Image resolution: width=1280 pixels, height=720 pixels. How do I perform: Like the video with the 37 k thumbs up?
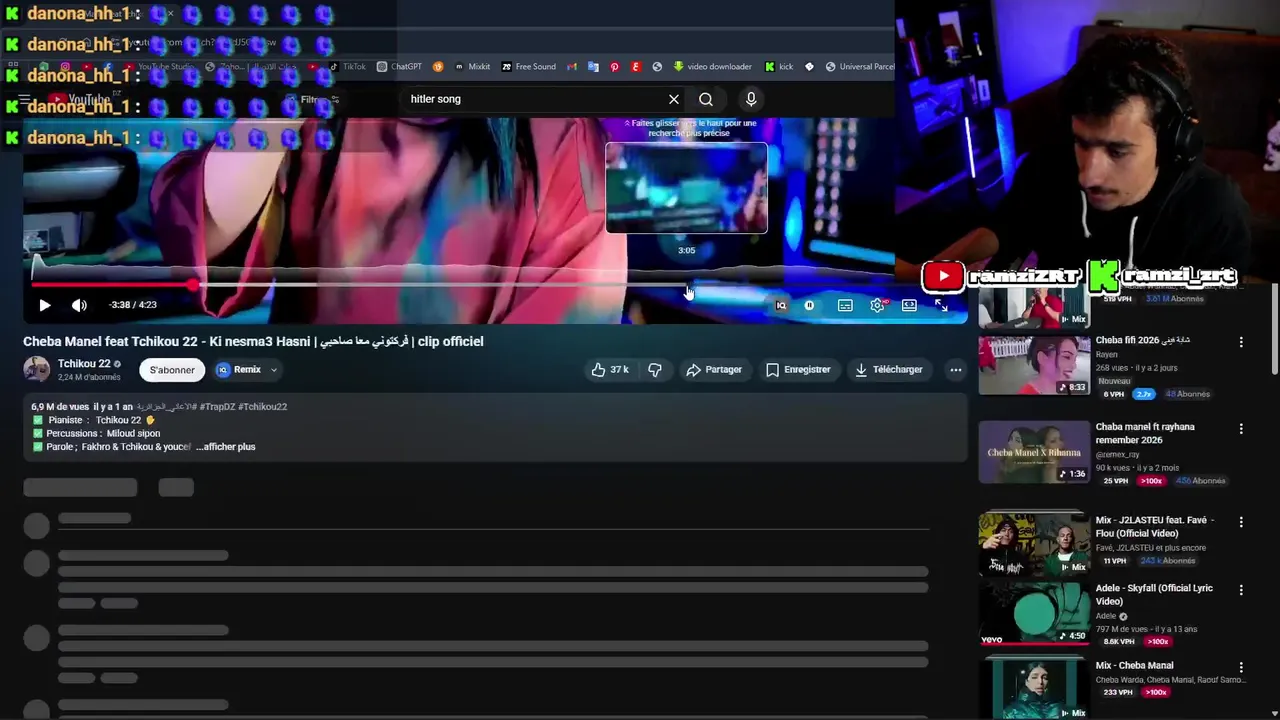610,370
